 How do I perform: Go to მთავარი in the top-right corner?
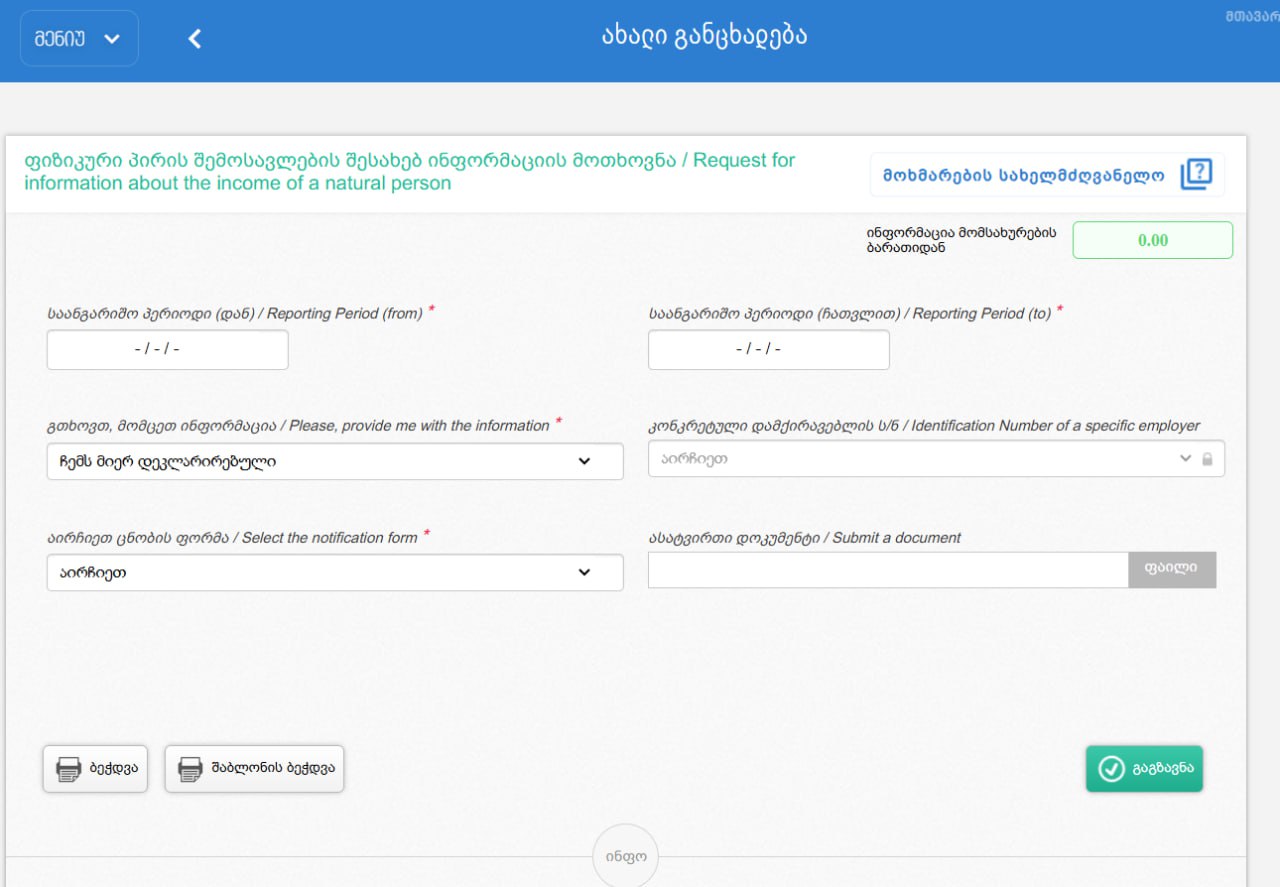coord(1251,17)
